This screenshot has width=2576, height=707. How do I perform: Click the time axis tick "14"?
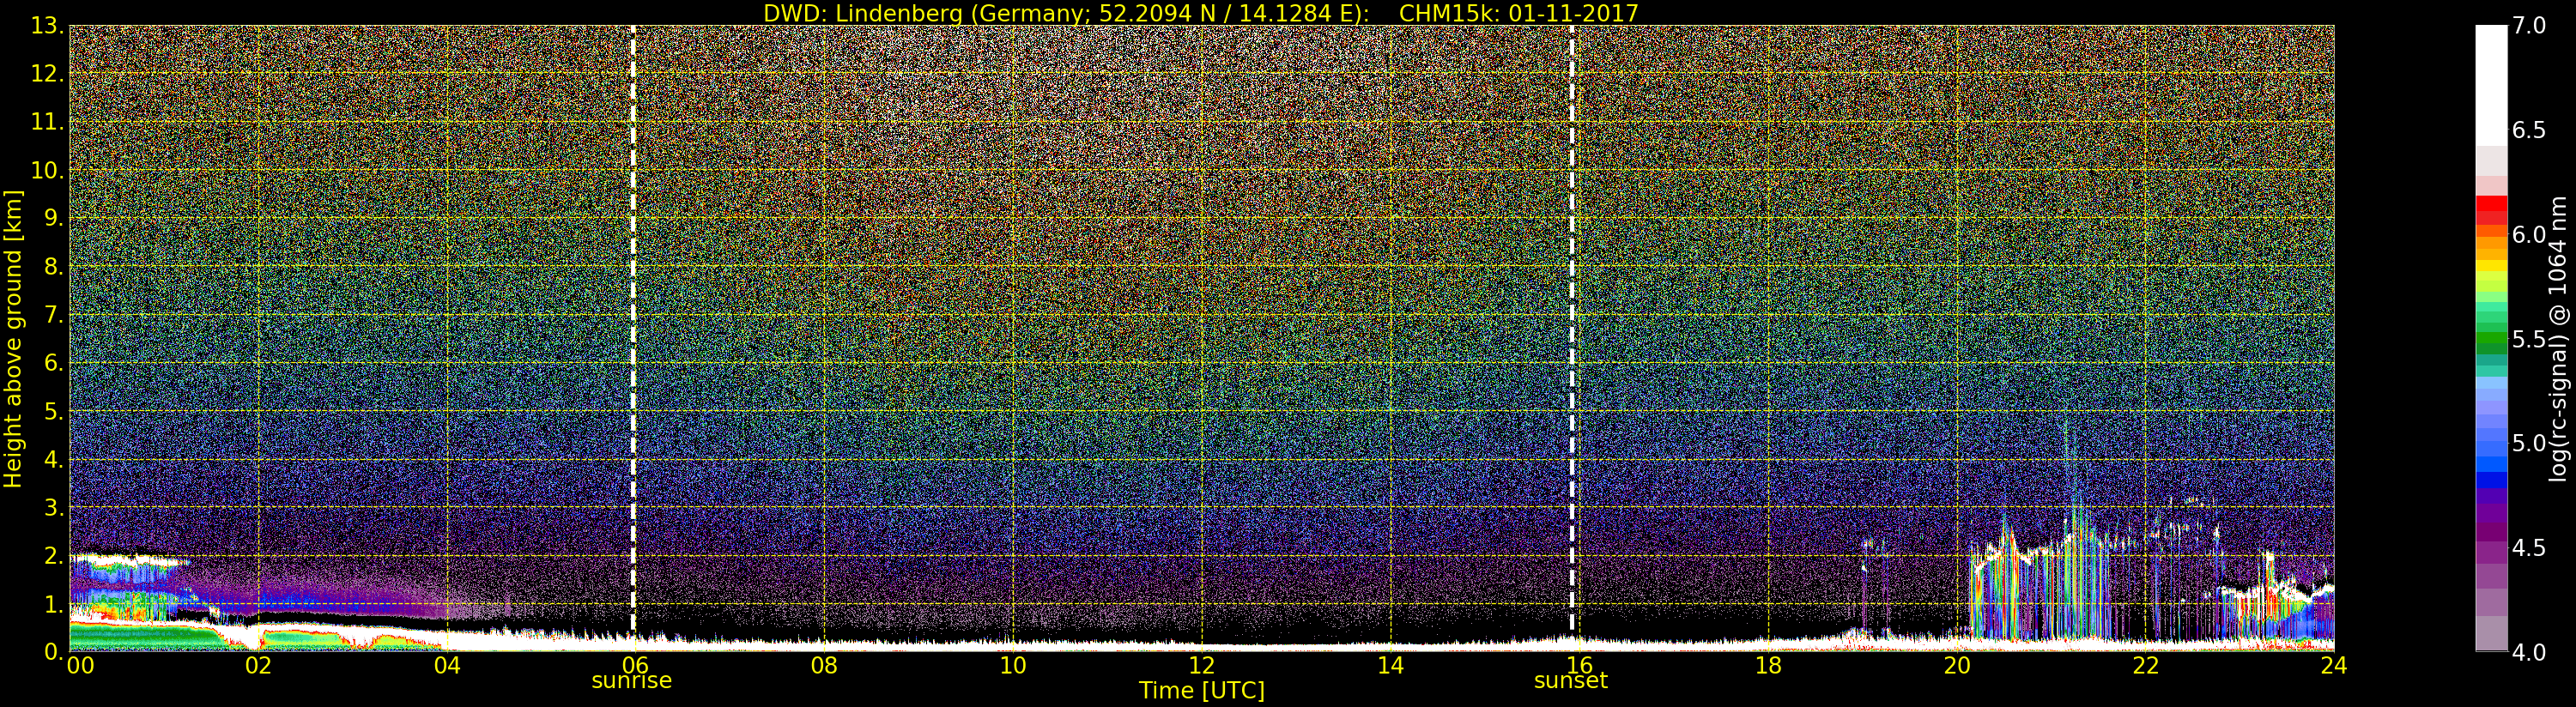pos(1390,666)
